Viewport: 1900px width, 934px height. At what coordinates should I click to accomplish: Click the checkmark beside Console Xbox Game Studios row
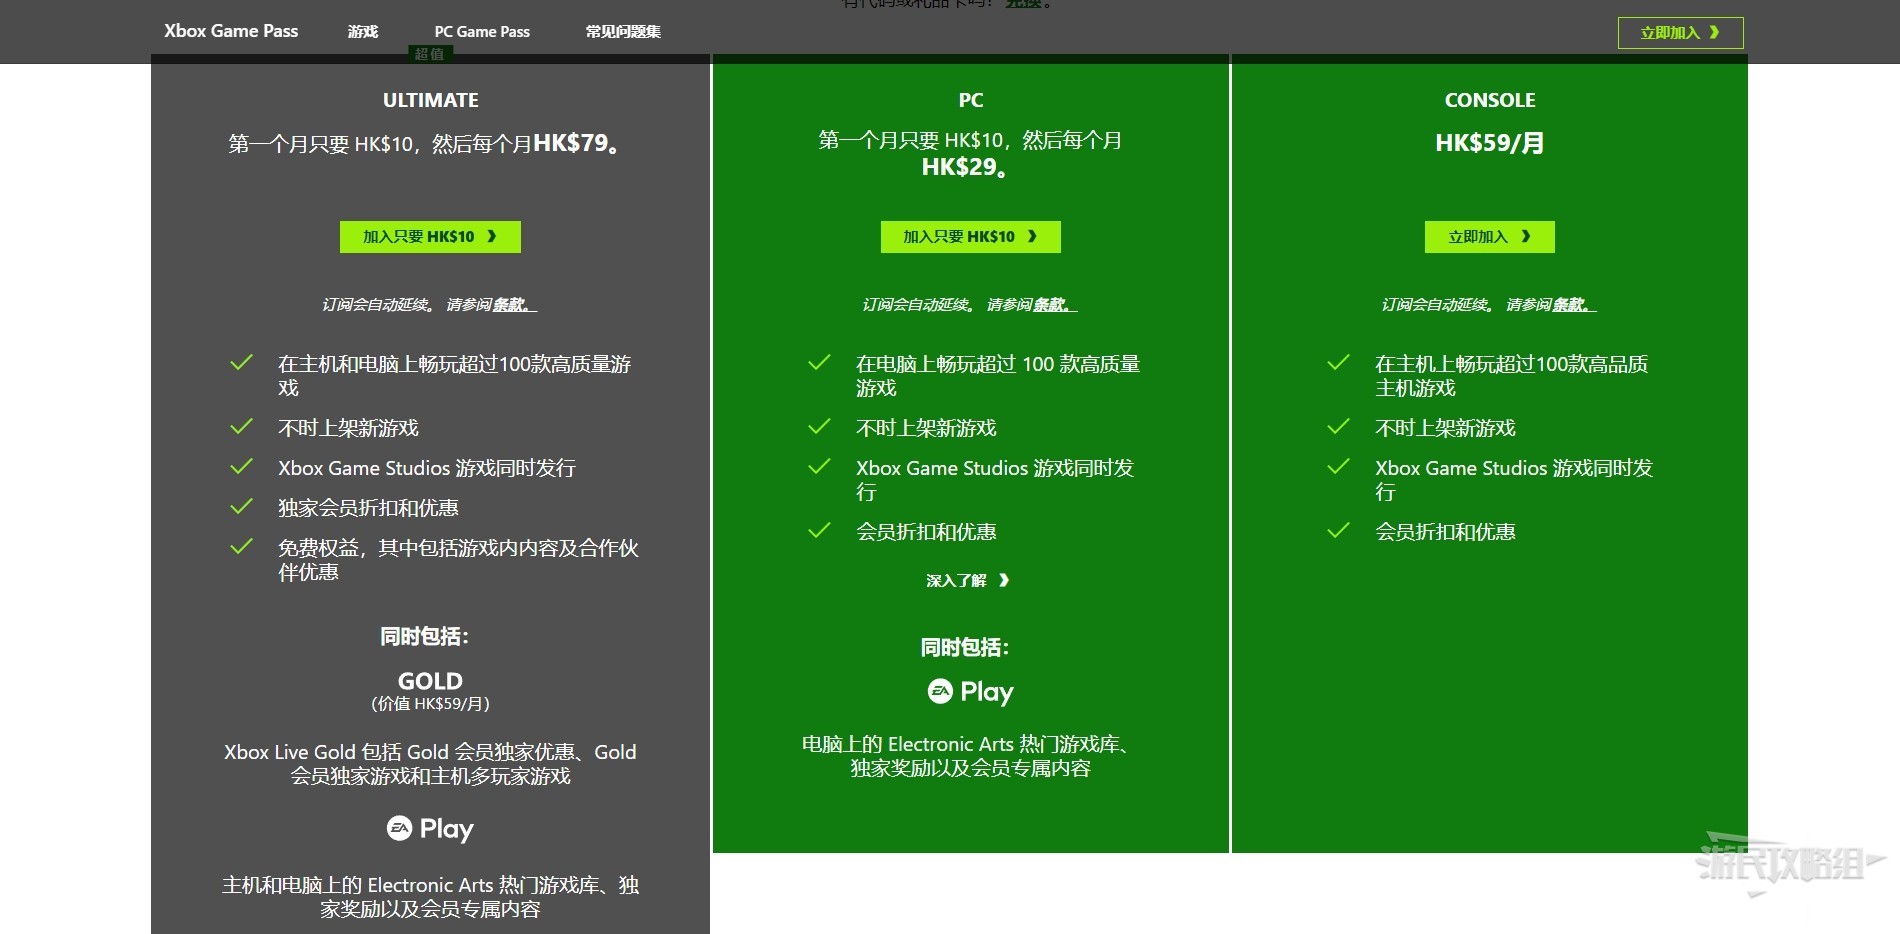(x=1338, y=467)
